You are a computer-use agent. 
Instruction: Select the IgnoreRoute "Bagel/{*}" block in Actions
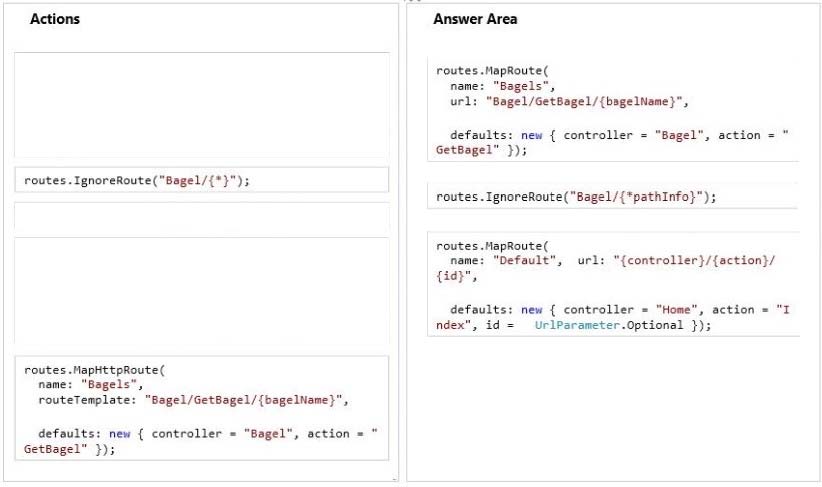[x=202, y=180]
